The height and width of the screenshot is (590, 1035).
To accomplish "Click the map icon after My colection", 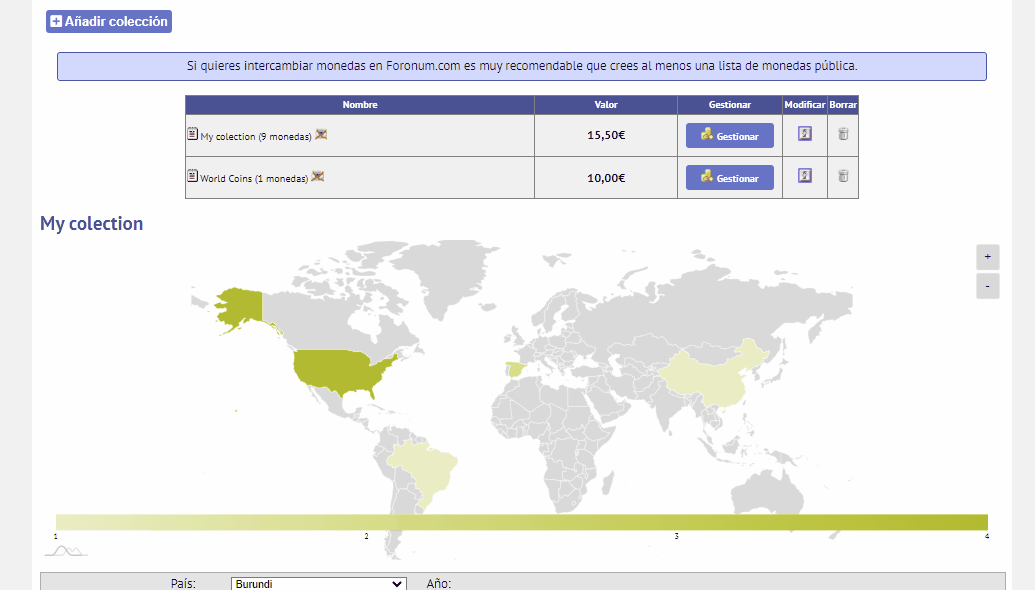I will pyautogui.click(x=321, y=135).
